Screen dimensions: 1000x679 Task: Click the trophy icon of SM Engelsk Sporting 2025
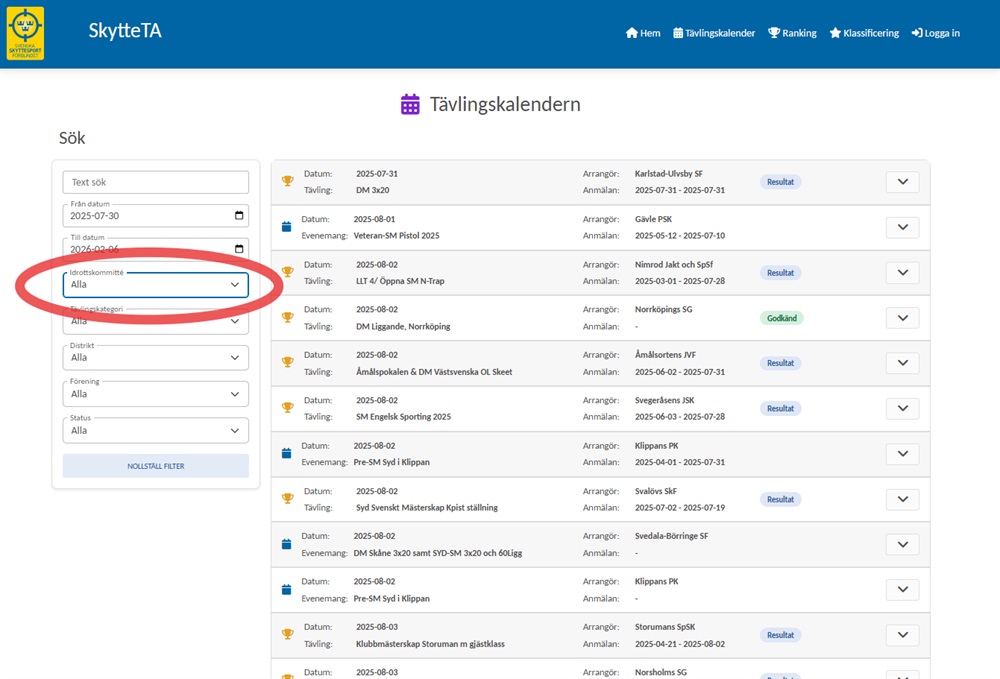[x=288, y=407]
